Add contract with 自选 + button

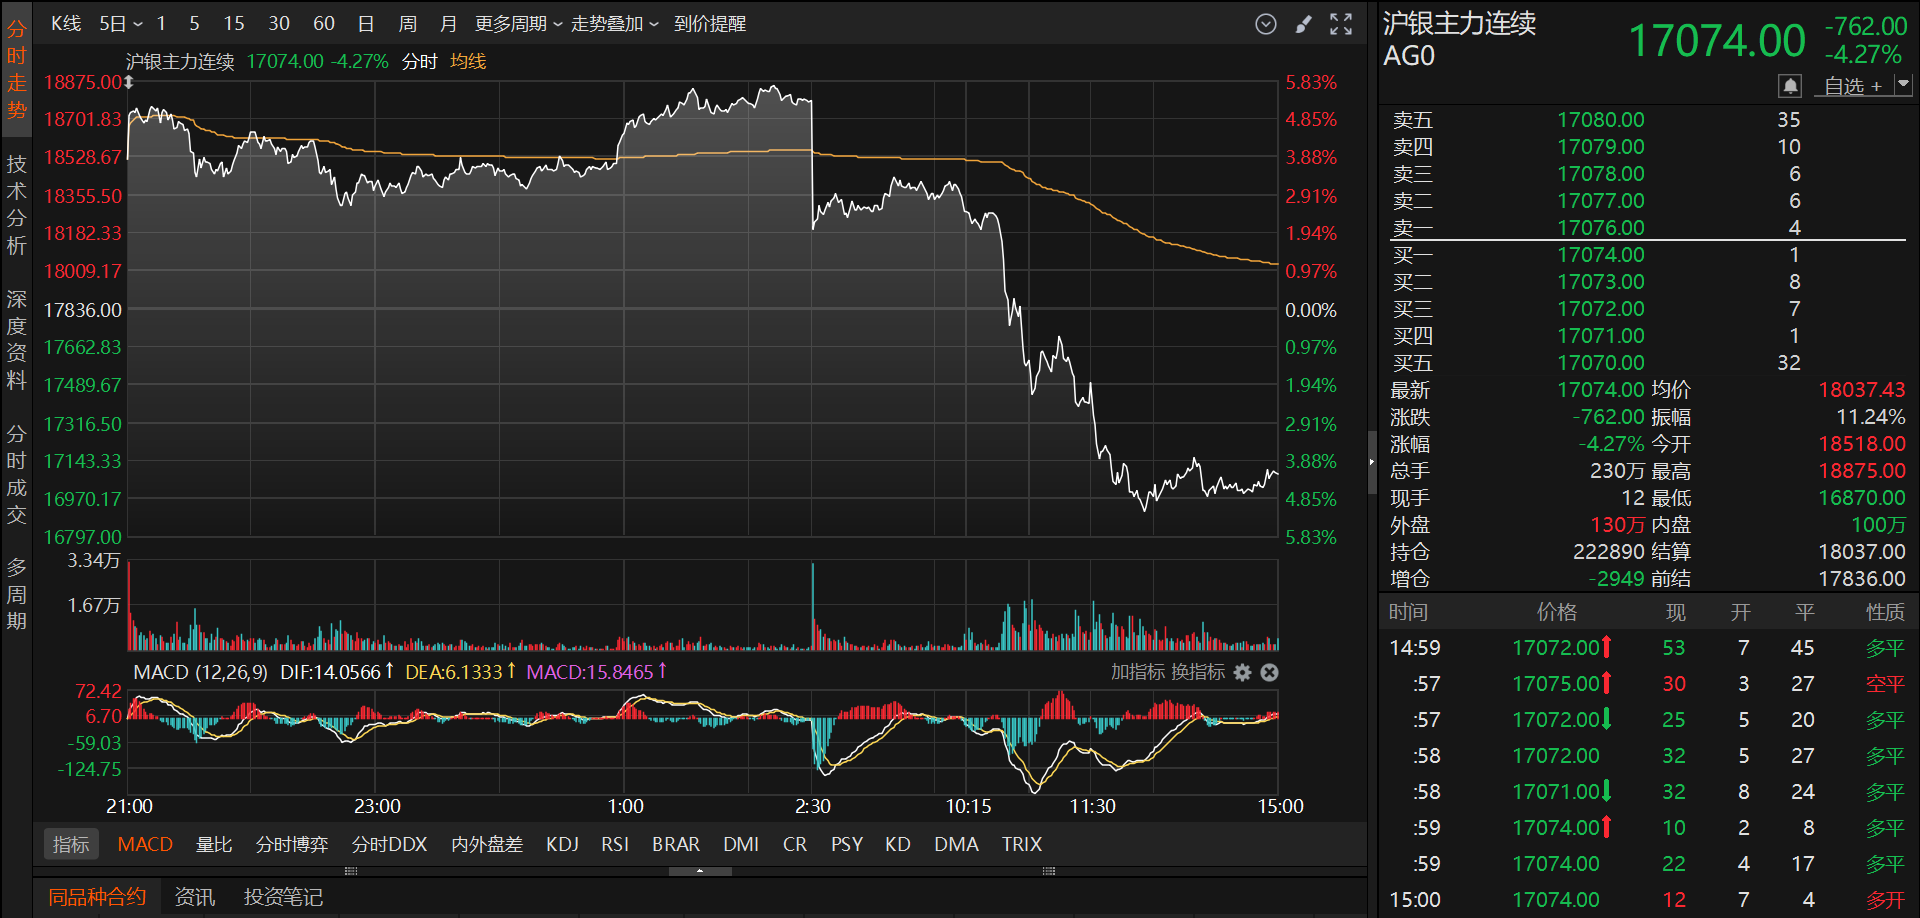coord(1853,86)
